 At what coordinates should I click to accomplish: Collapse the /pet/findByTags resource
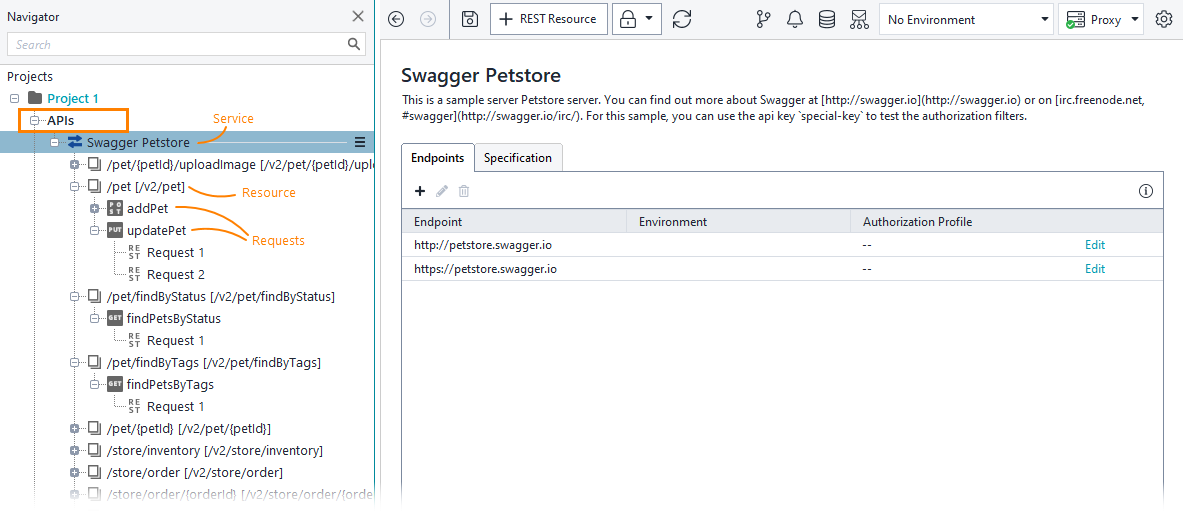tap(74, 363)
